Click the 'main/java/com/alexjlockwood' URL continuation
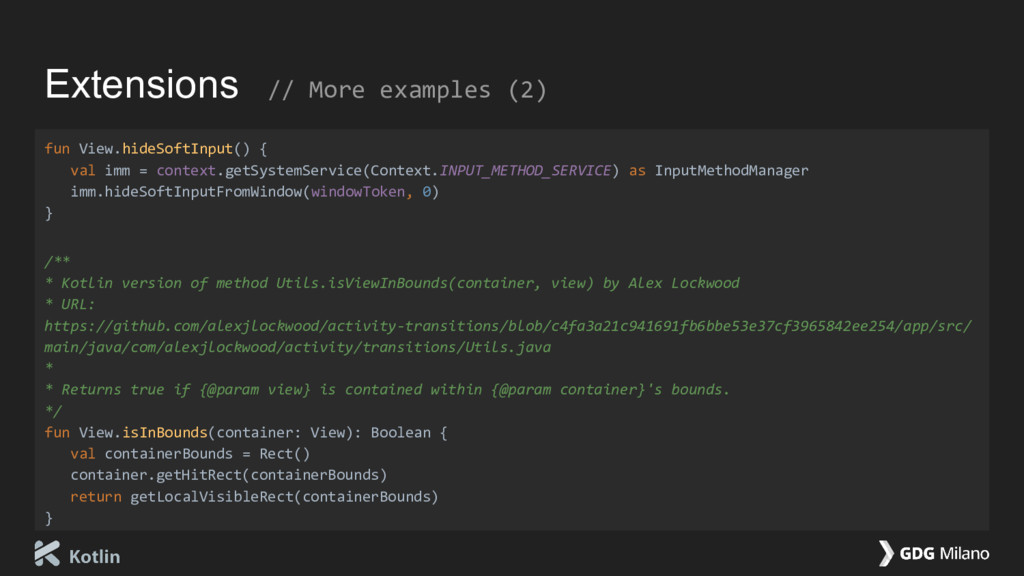1024x576 pixels. (297, 347)
